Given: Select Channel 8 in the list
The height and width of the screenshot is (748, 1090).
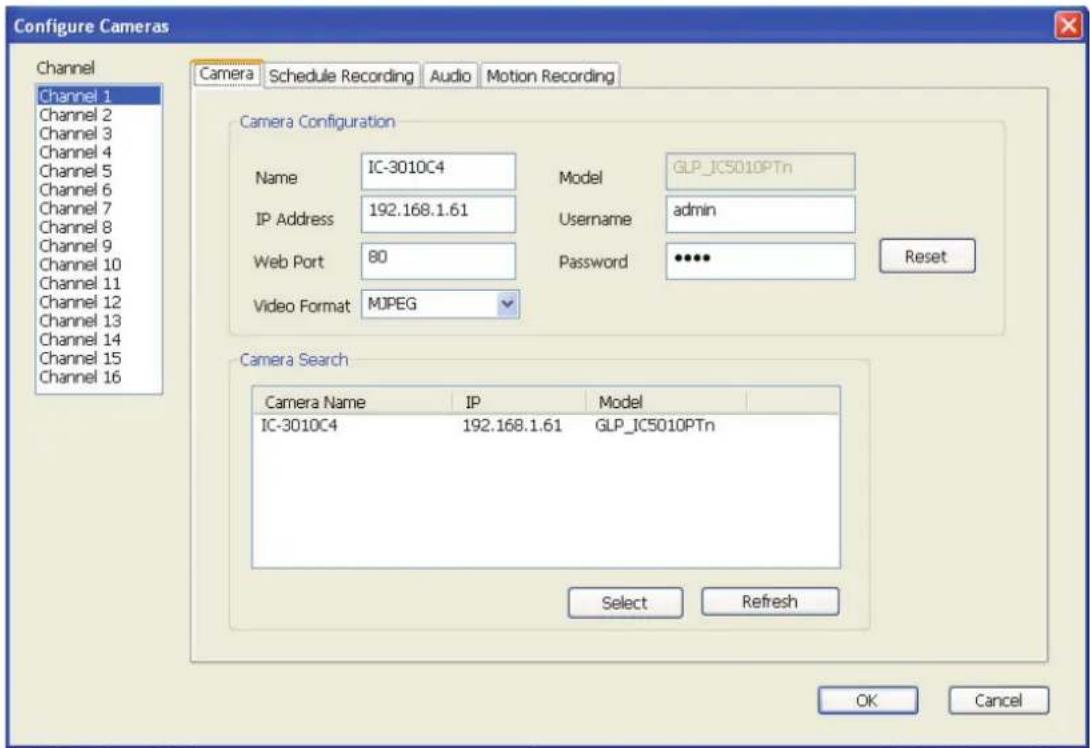Looking at the screenshot, I should tap(99, 227).
